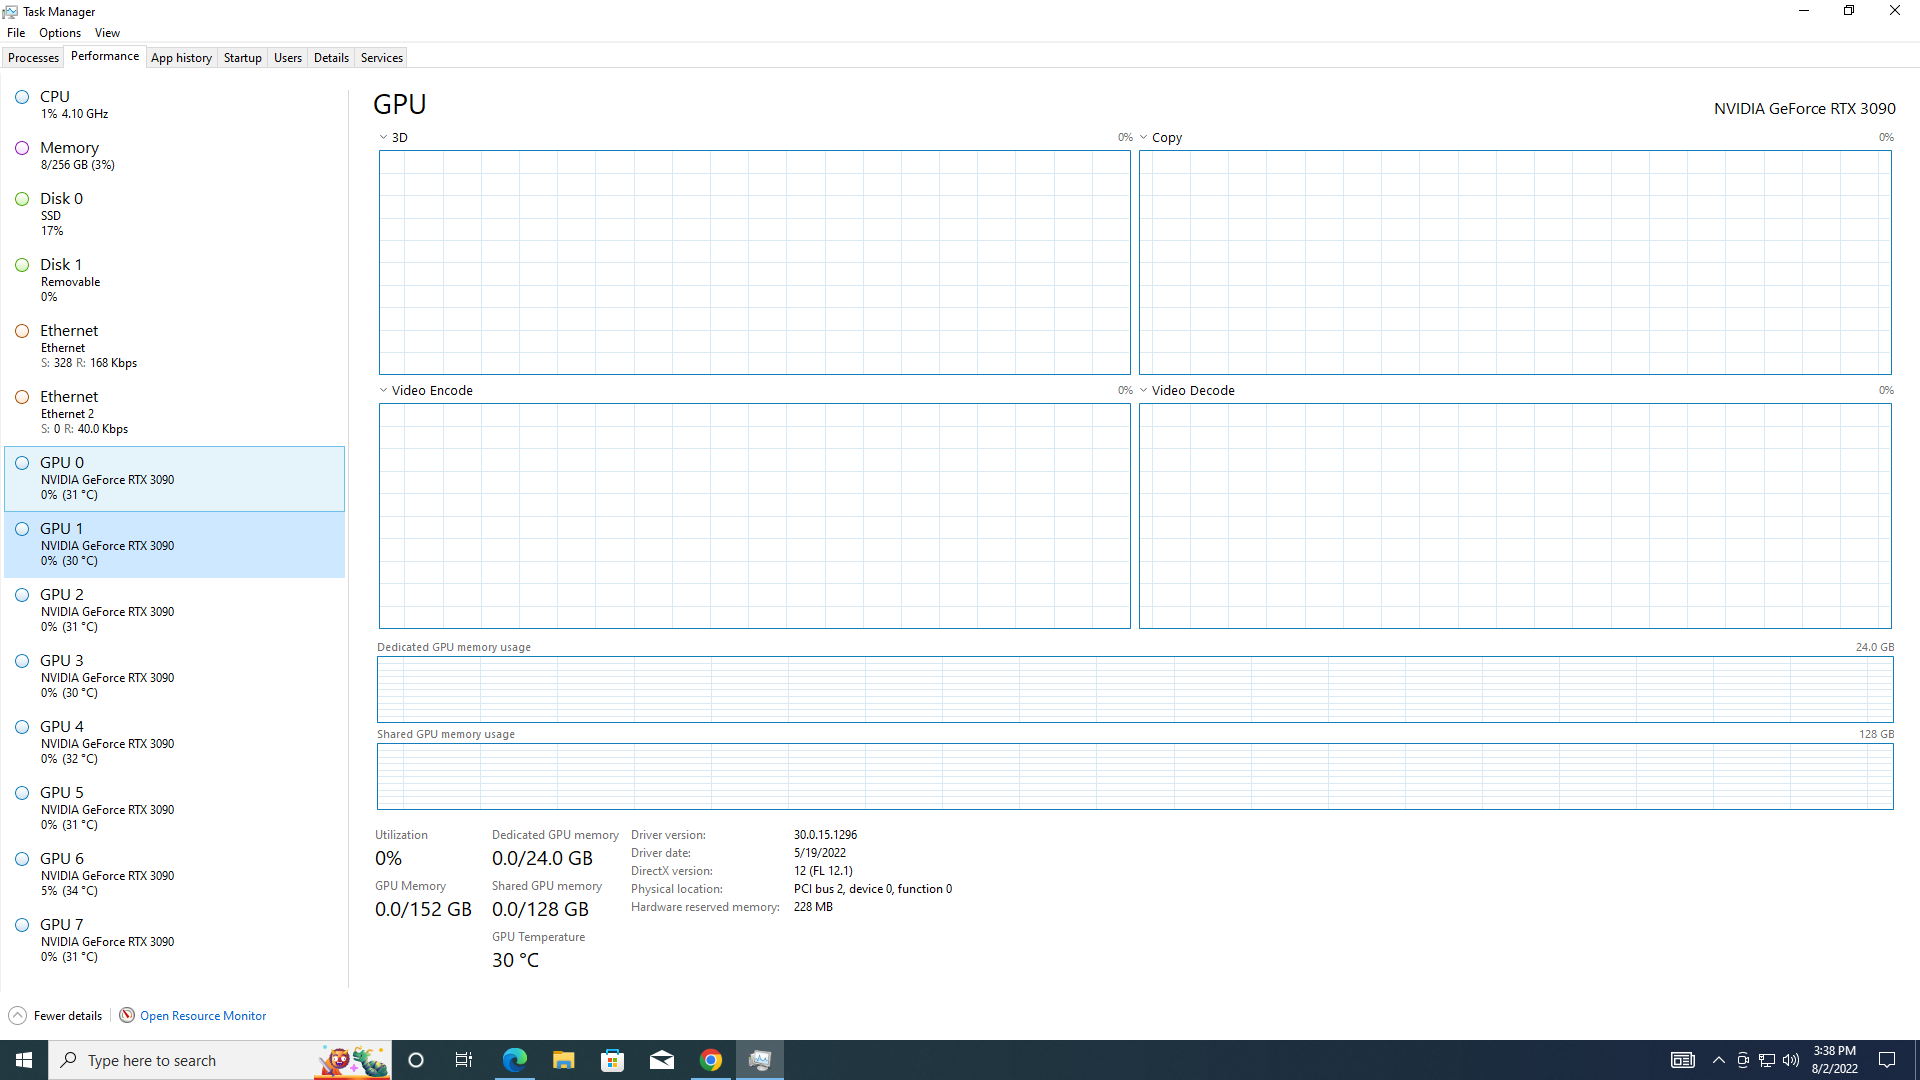Open the Video Decode engine dropdown
The width and height of the screenshot is (1920, 1080).
click(1143, 391)
